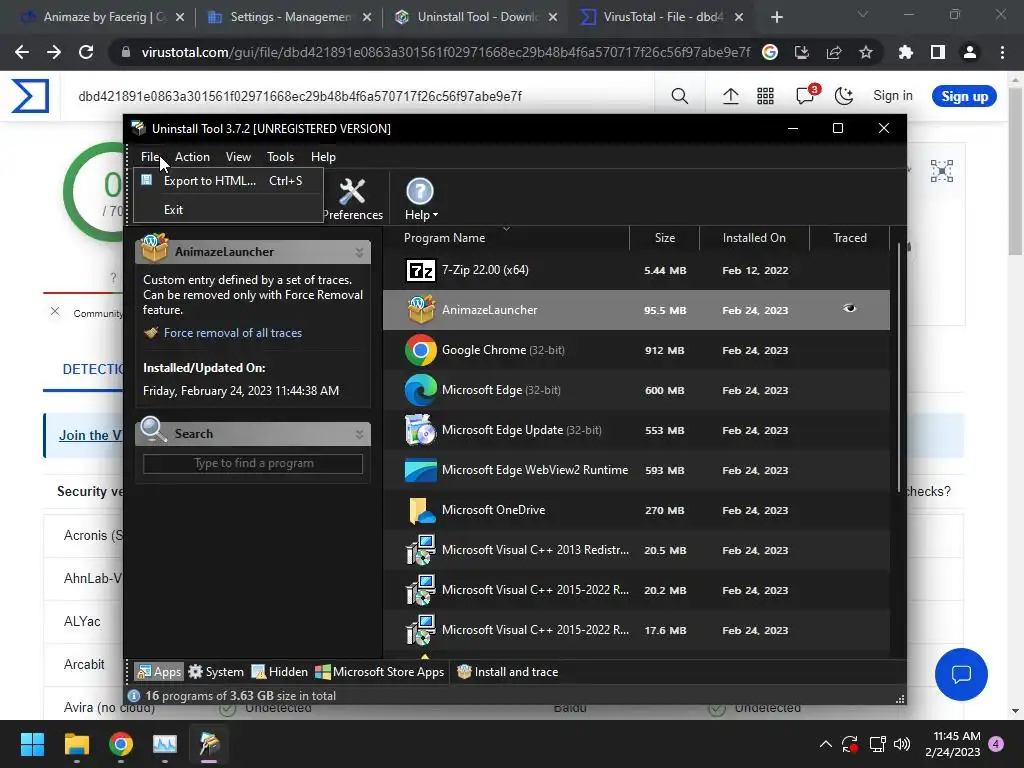Click VirusTotal search magnifier icon
1024x768 pixels.
tap(680, 97)
